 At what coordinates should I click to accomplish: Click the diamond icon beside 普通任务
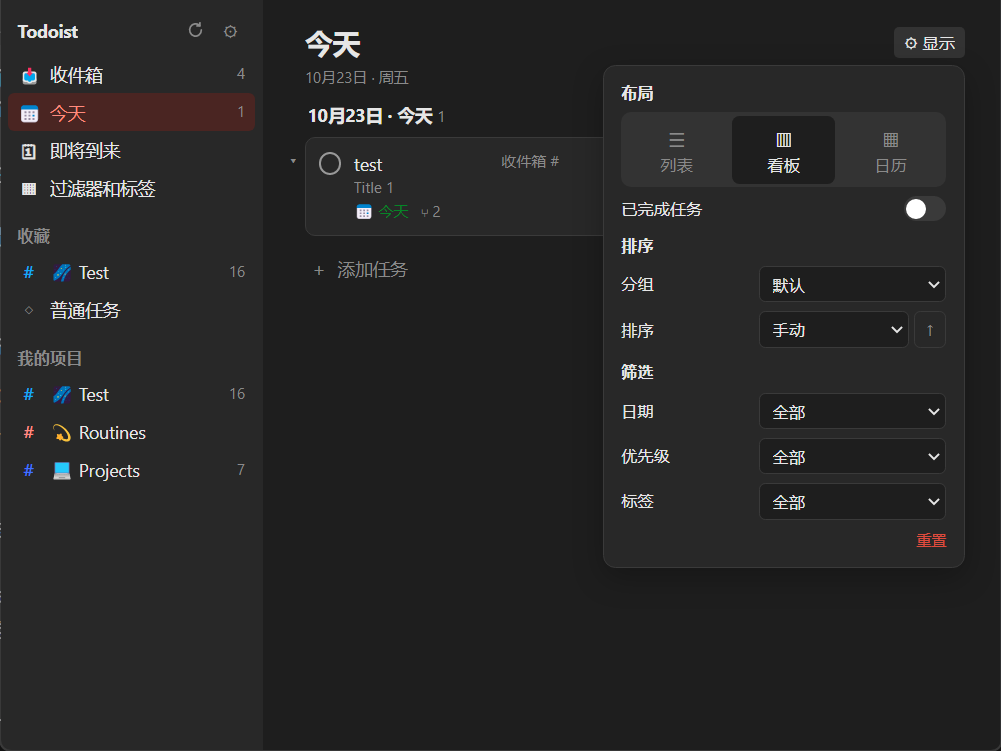click(29, 310)
